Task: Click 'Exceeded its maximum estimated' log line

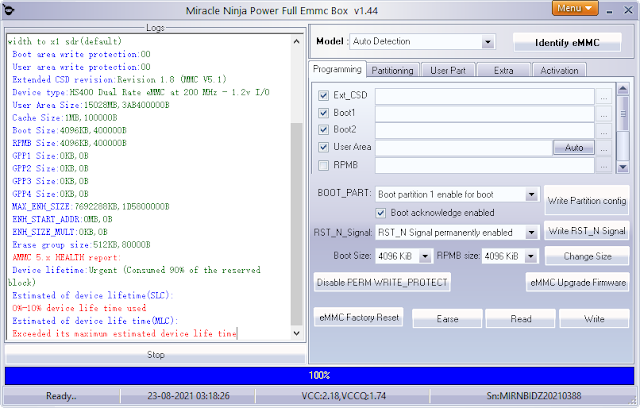Action: click(x=124, y=334)
